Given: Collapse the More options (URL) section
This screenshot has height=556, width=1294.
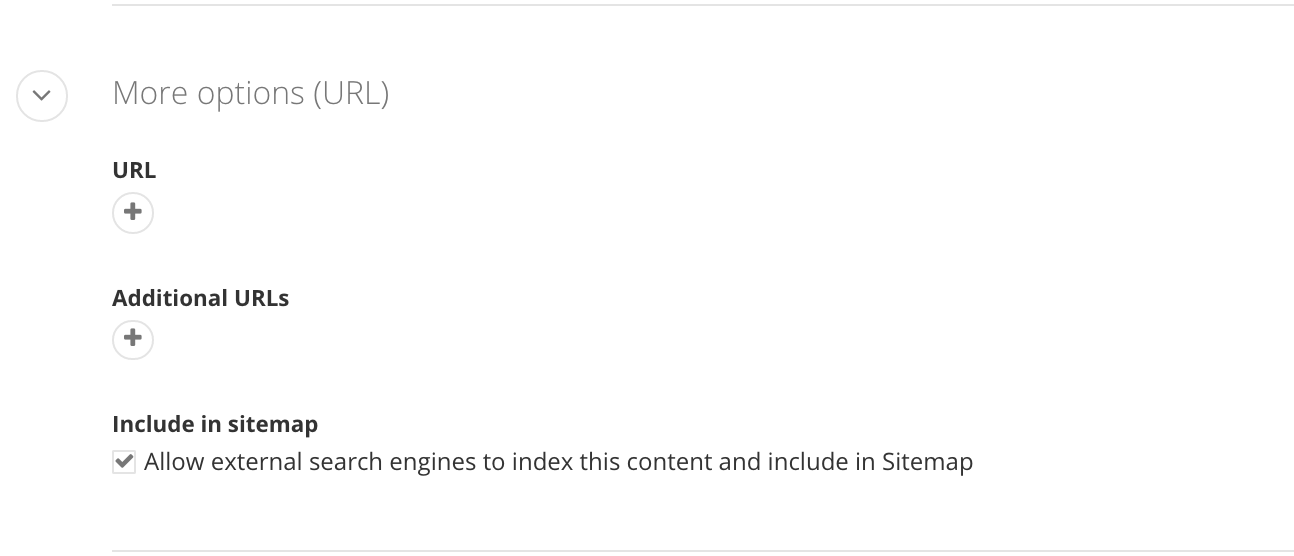Looking at the screenshot, I should (x=42, y=96).
